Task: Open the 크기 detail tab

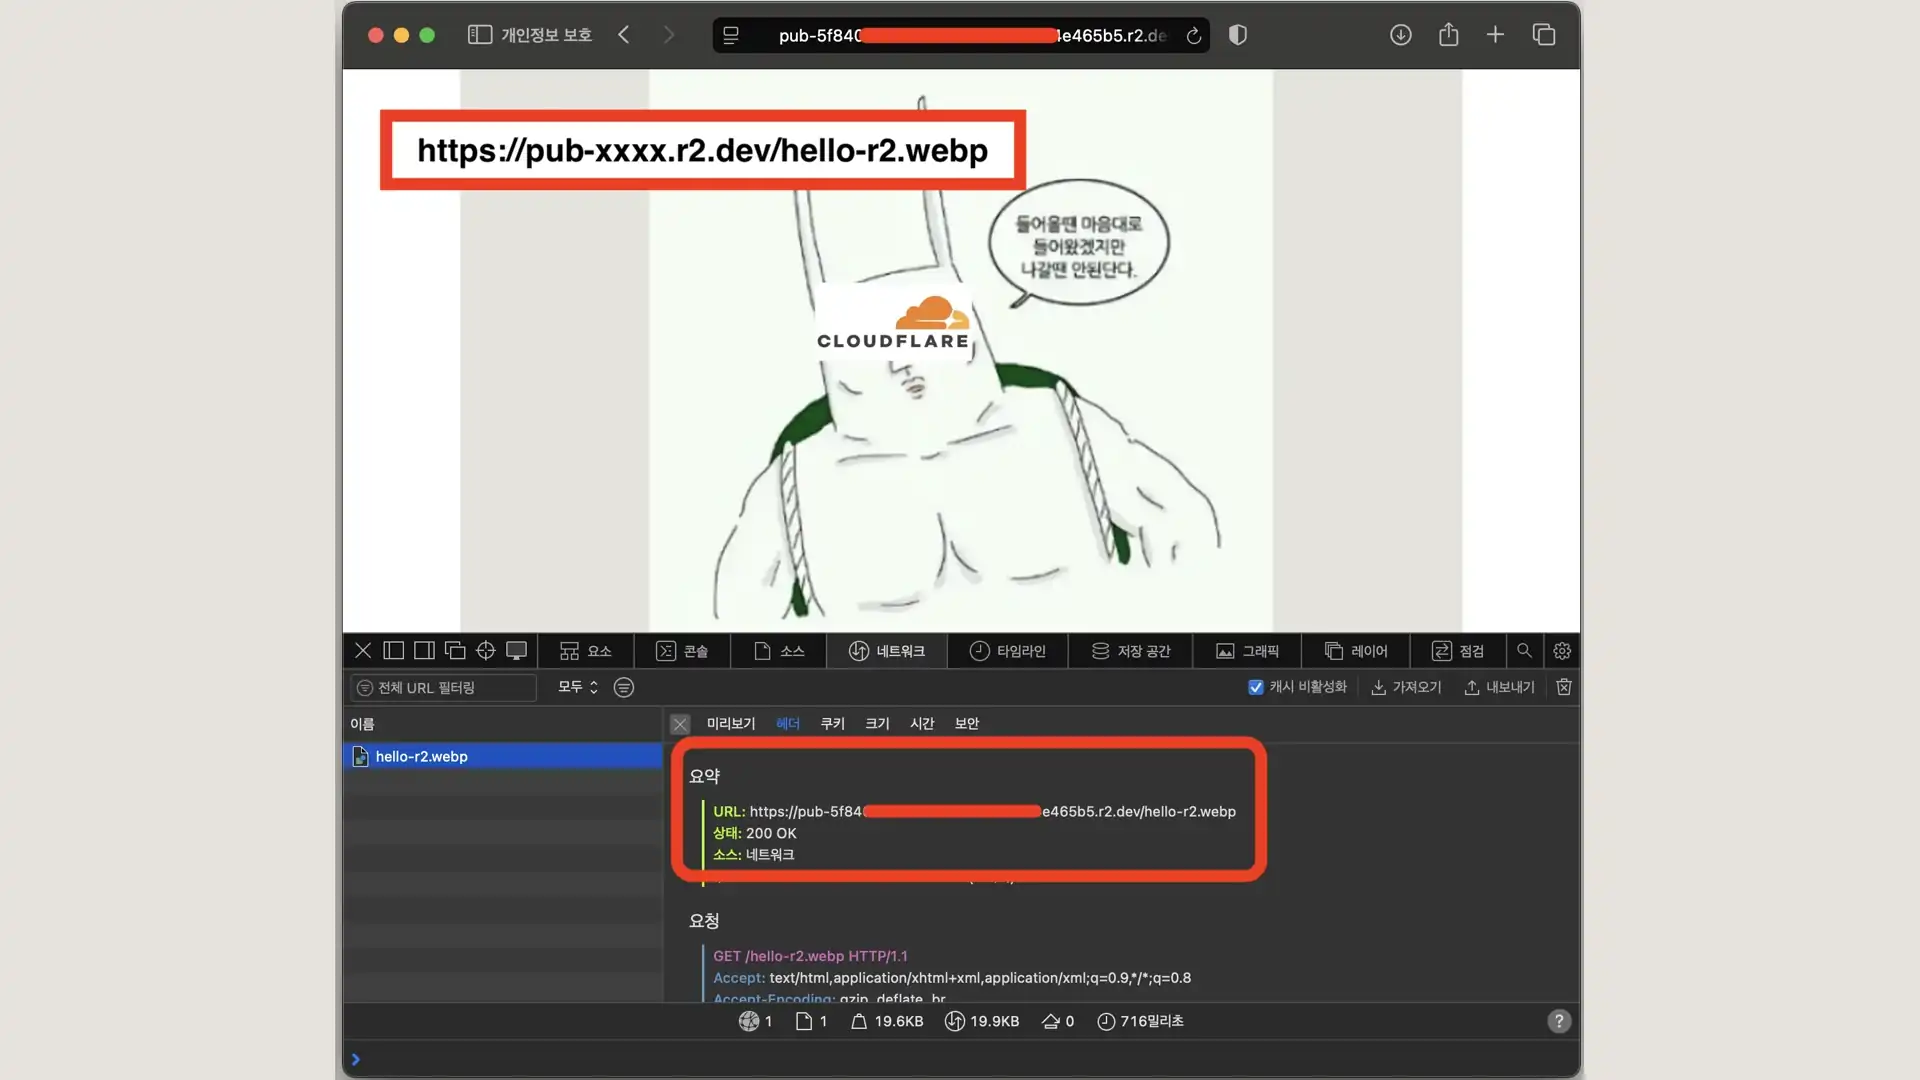Action: tap(877, 723)
